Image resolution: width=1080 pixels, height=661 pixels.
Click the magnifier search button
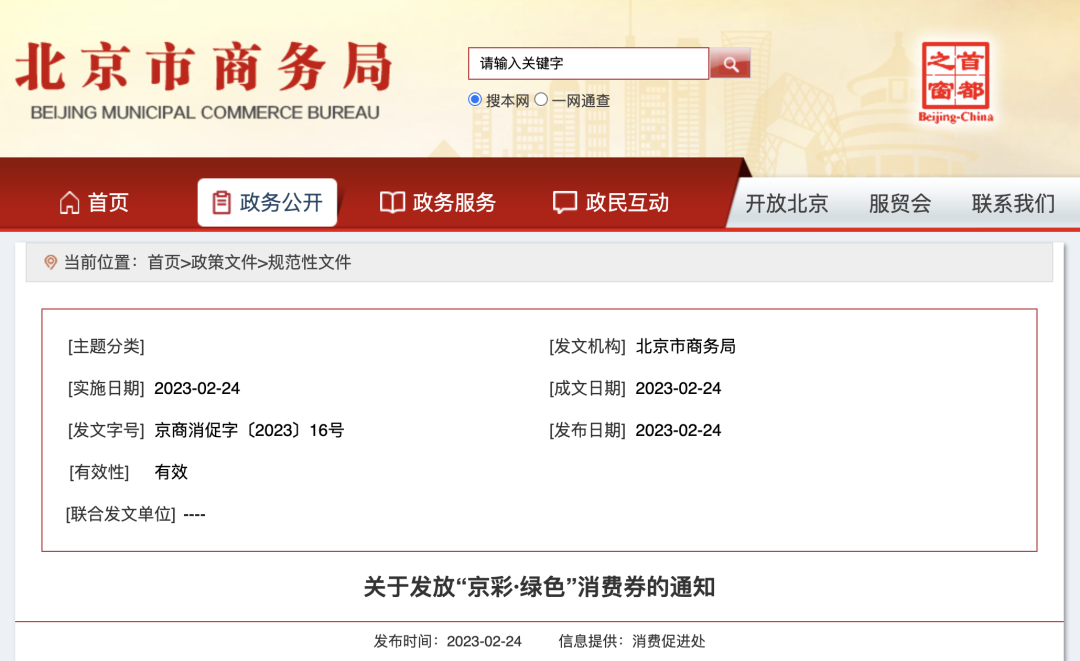coord(730,64)
